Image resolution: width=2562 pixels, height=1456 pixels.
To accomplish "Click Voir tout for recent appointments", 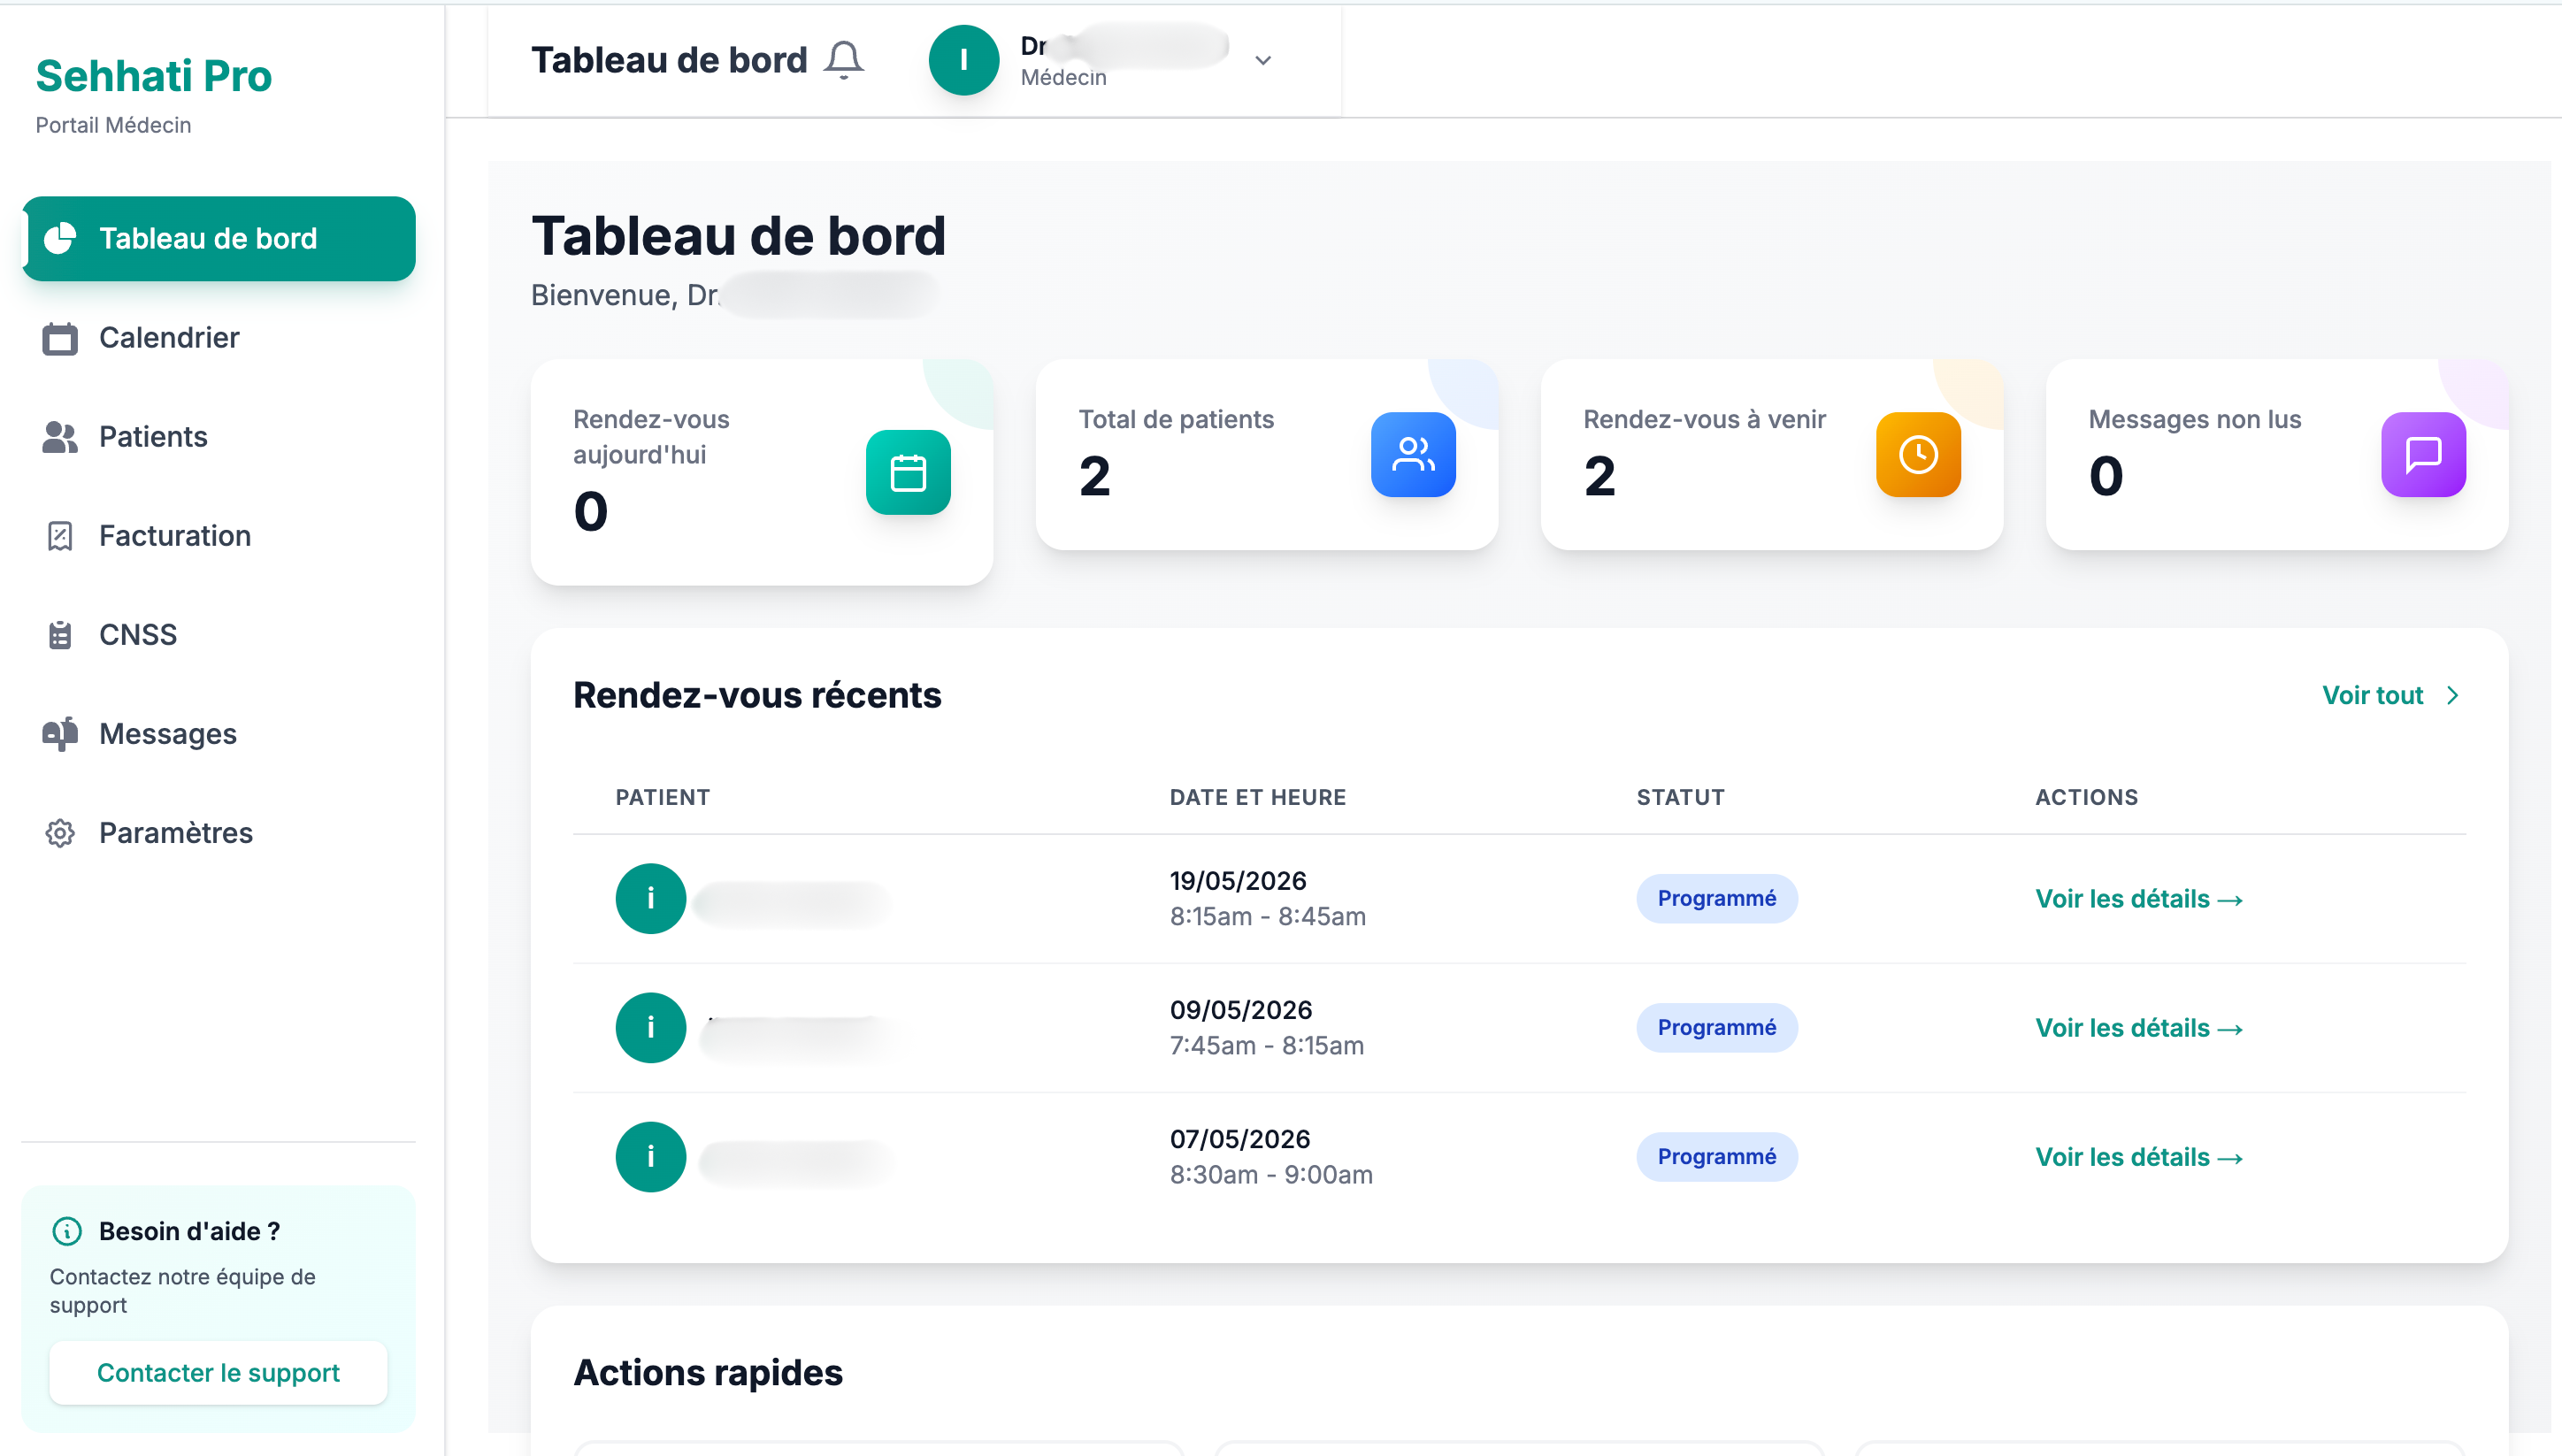I will (2372, 695).
